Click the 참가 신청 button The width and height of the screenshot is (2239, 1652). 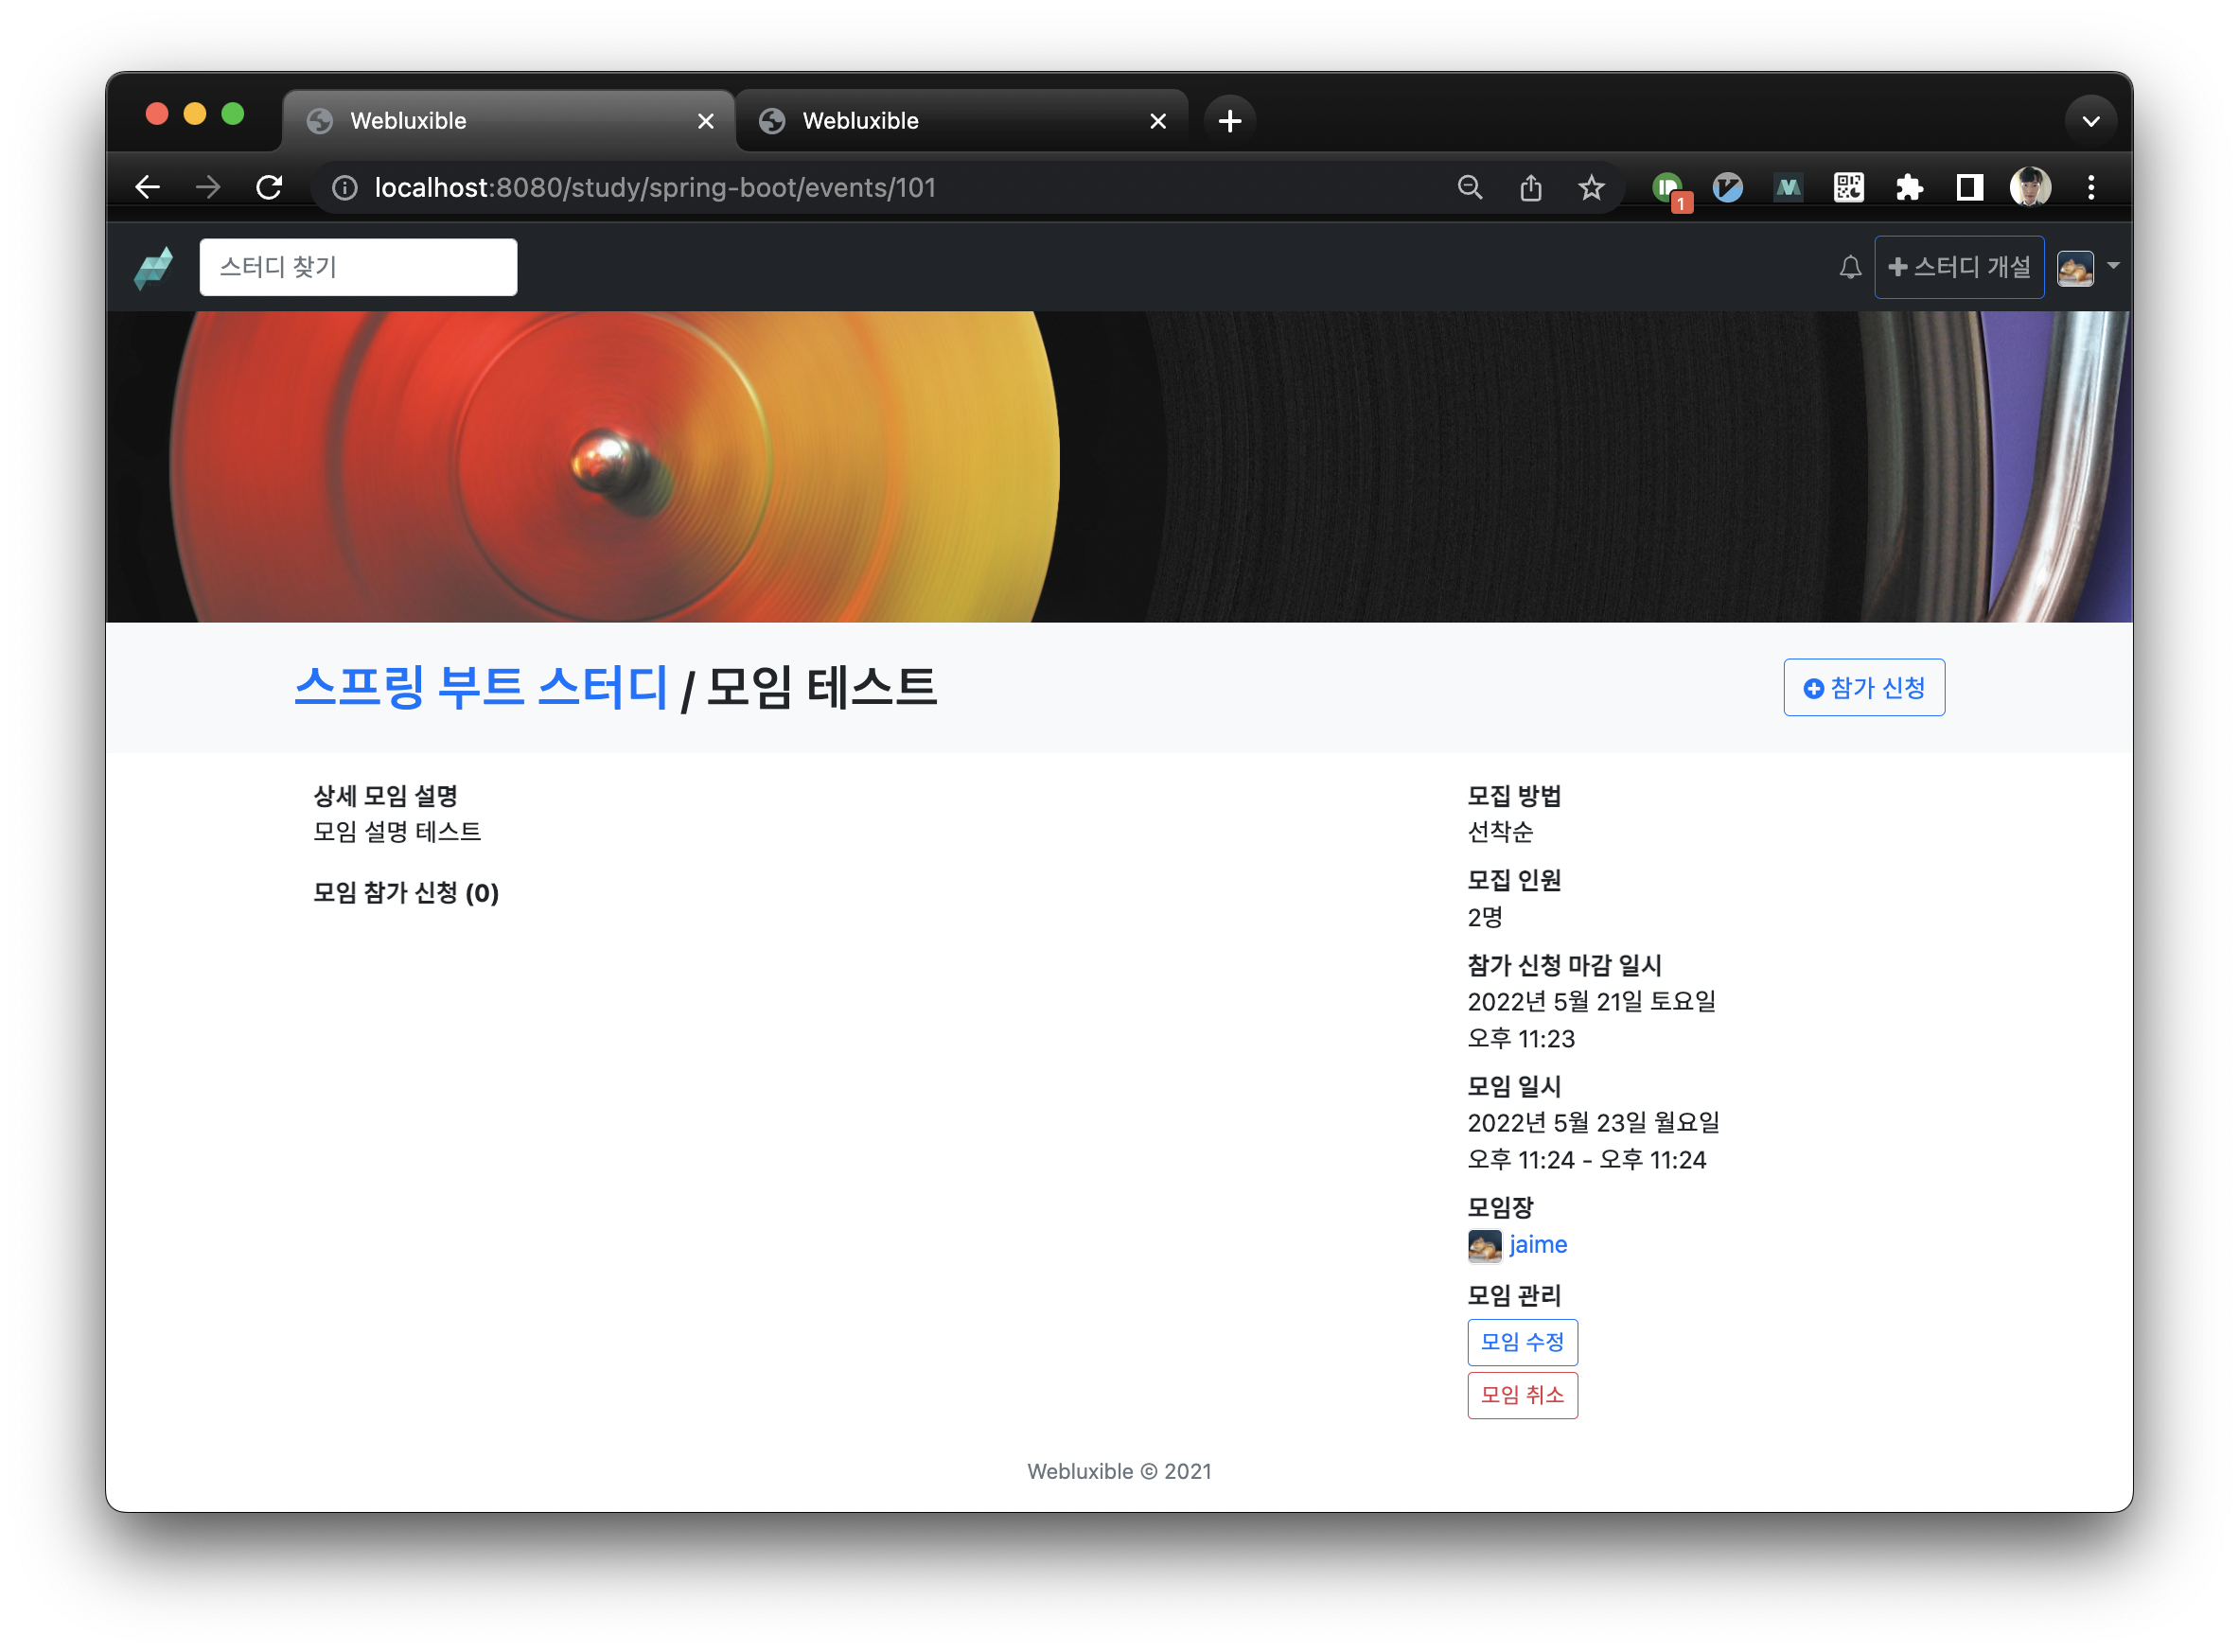[x=1864, y=687]
